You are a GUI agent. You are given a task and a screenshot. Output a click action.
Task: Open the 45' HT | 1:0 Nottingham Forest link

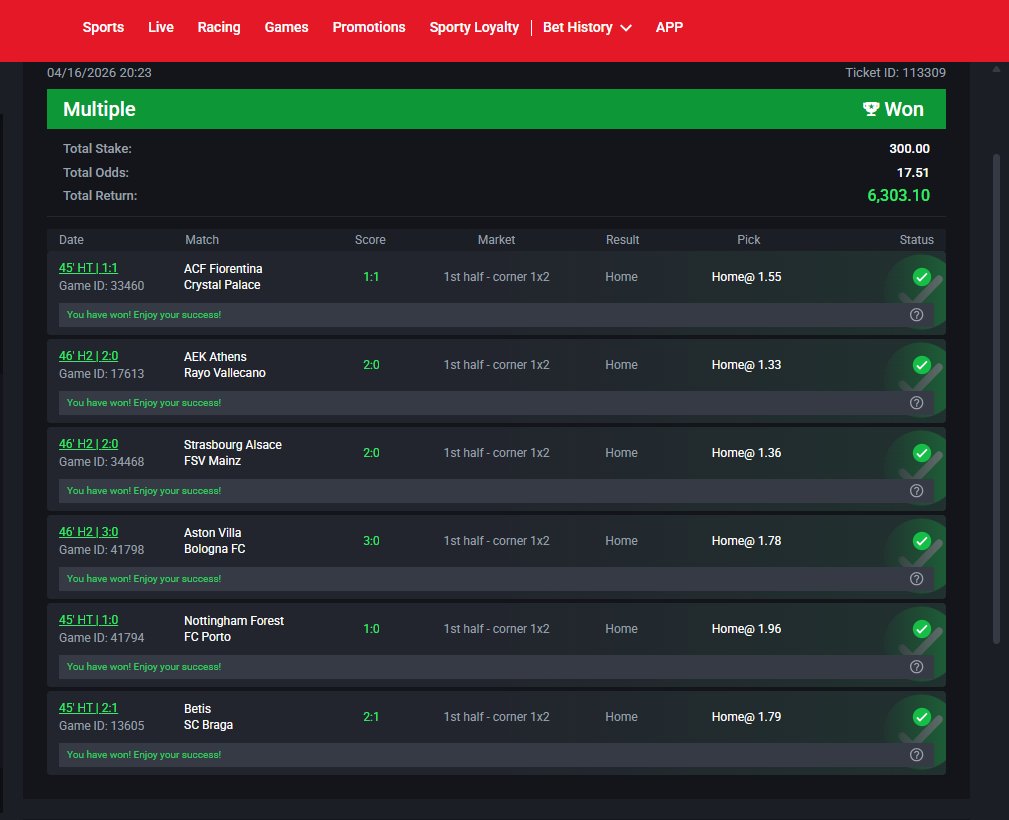click(88, 620)
